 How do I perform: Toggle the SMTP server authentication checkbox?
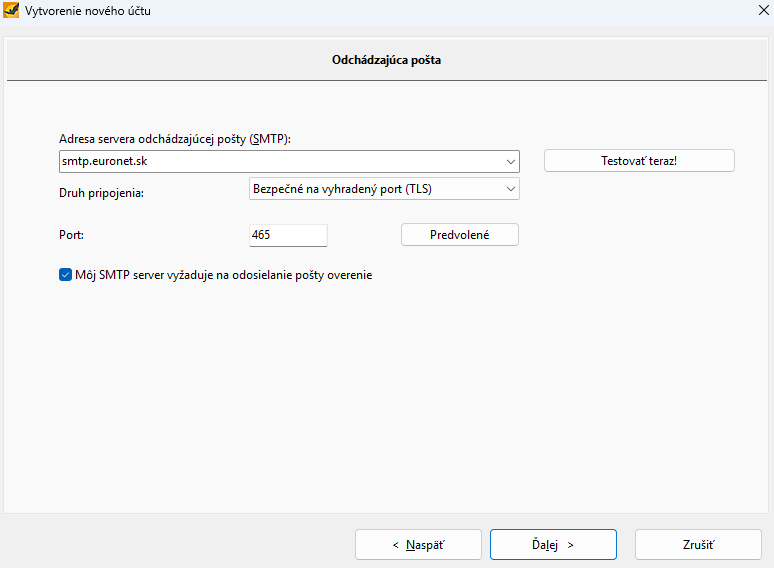pos(65,275)
